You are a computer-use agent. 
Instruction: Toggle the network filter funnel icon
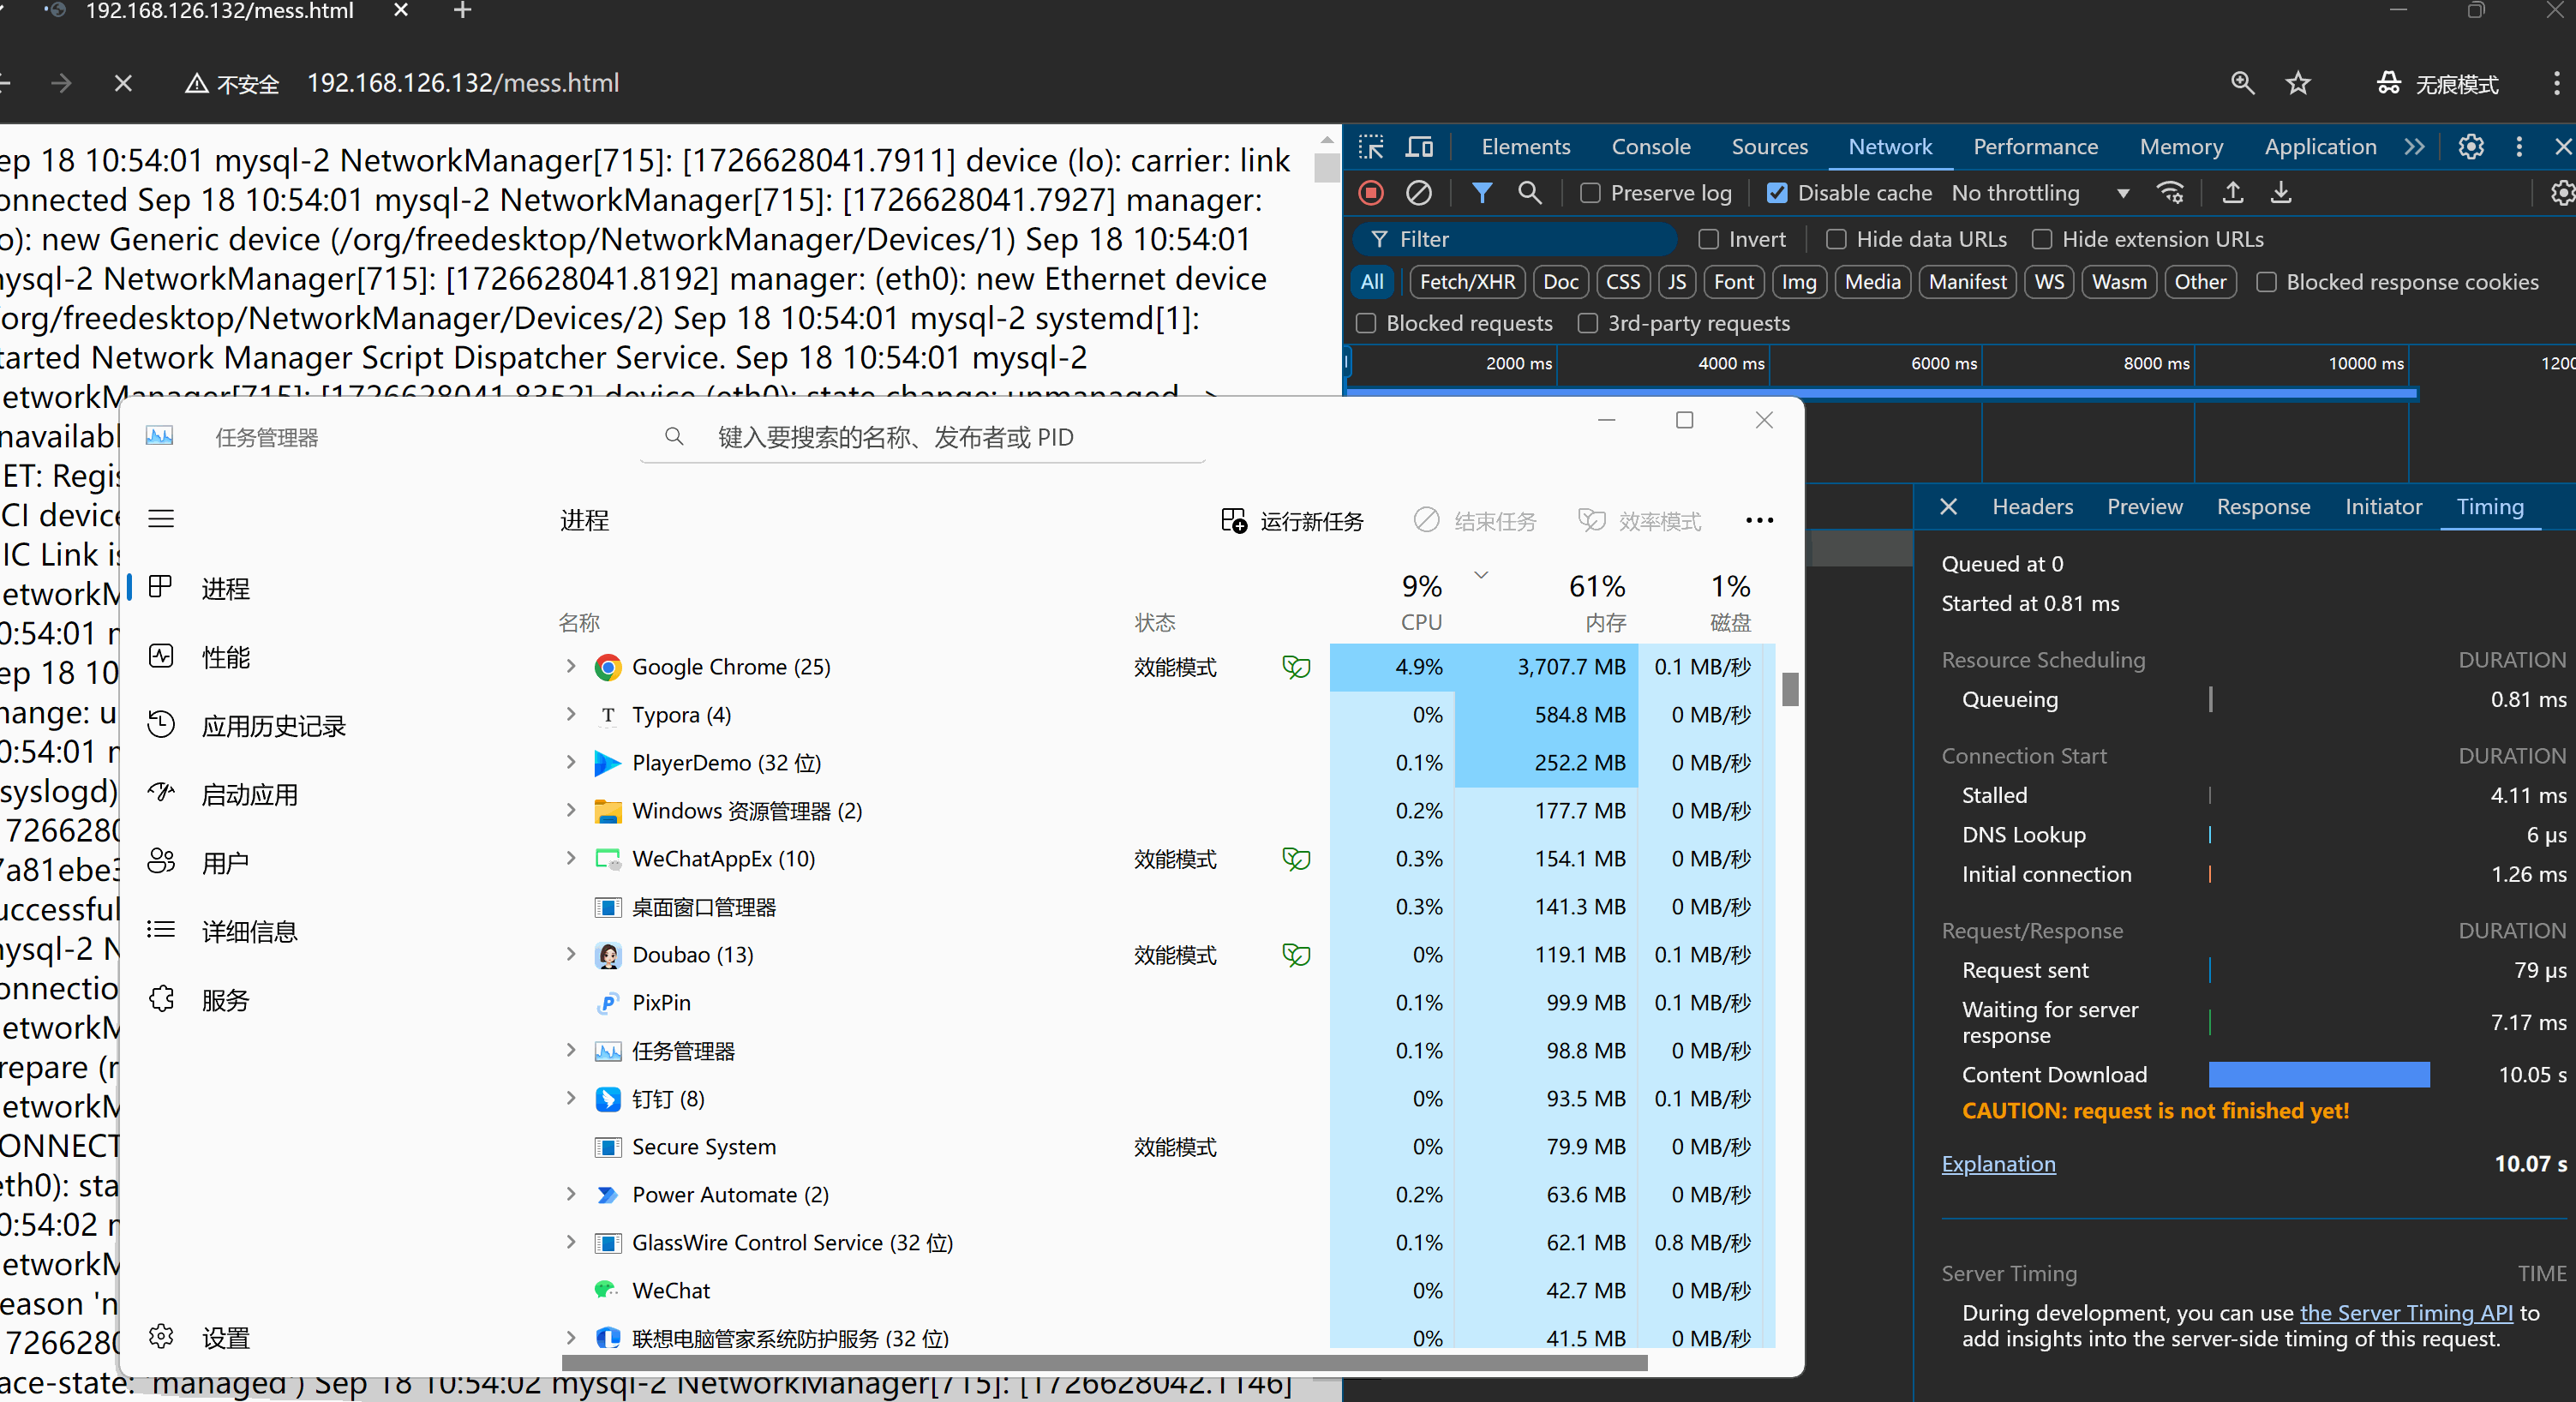click(1482, 193)
